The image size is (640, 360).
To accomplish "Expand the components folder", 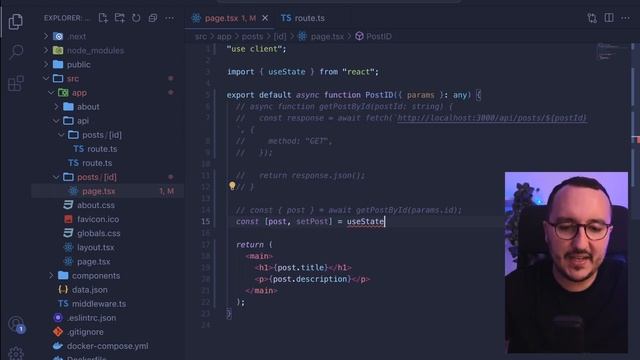I will click(x=96, y=276).
